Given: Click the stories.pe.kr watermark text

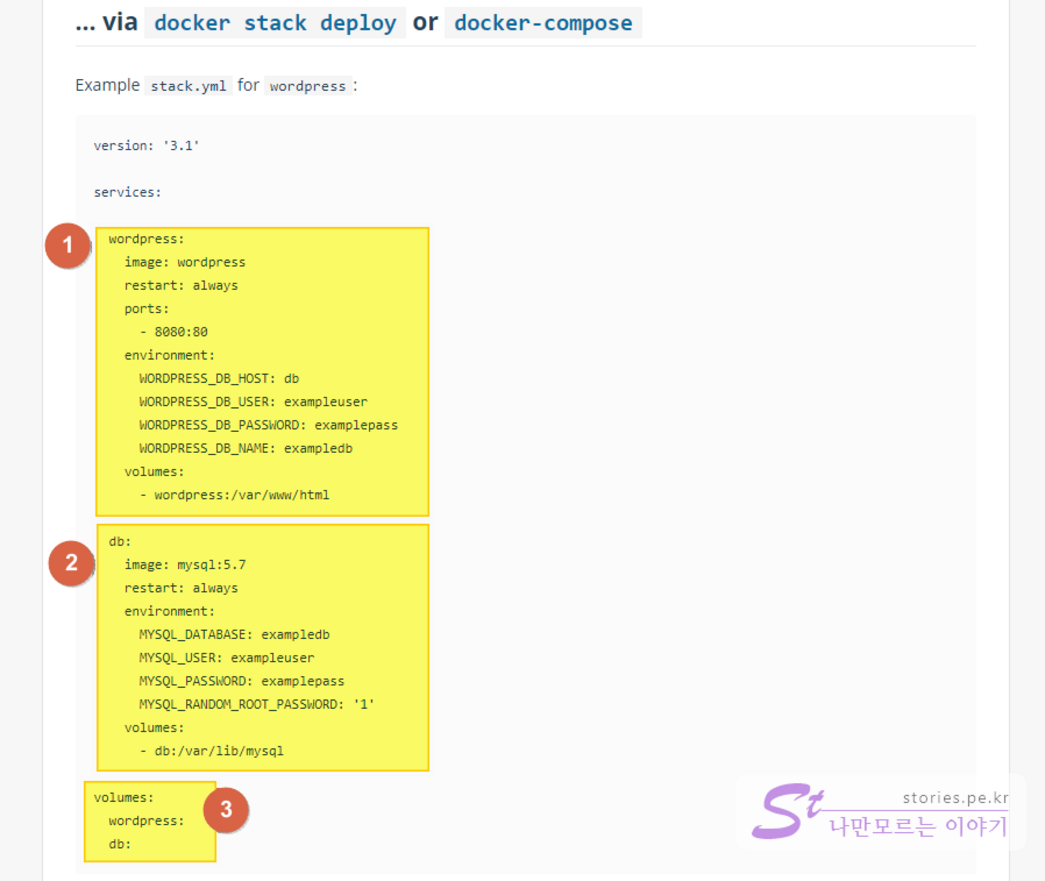Looking at the screenshot, I should [955, 797].
